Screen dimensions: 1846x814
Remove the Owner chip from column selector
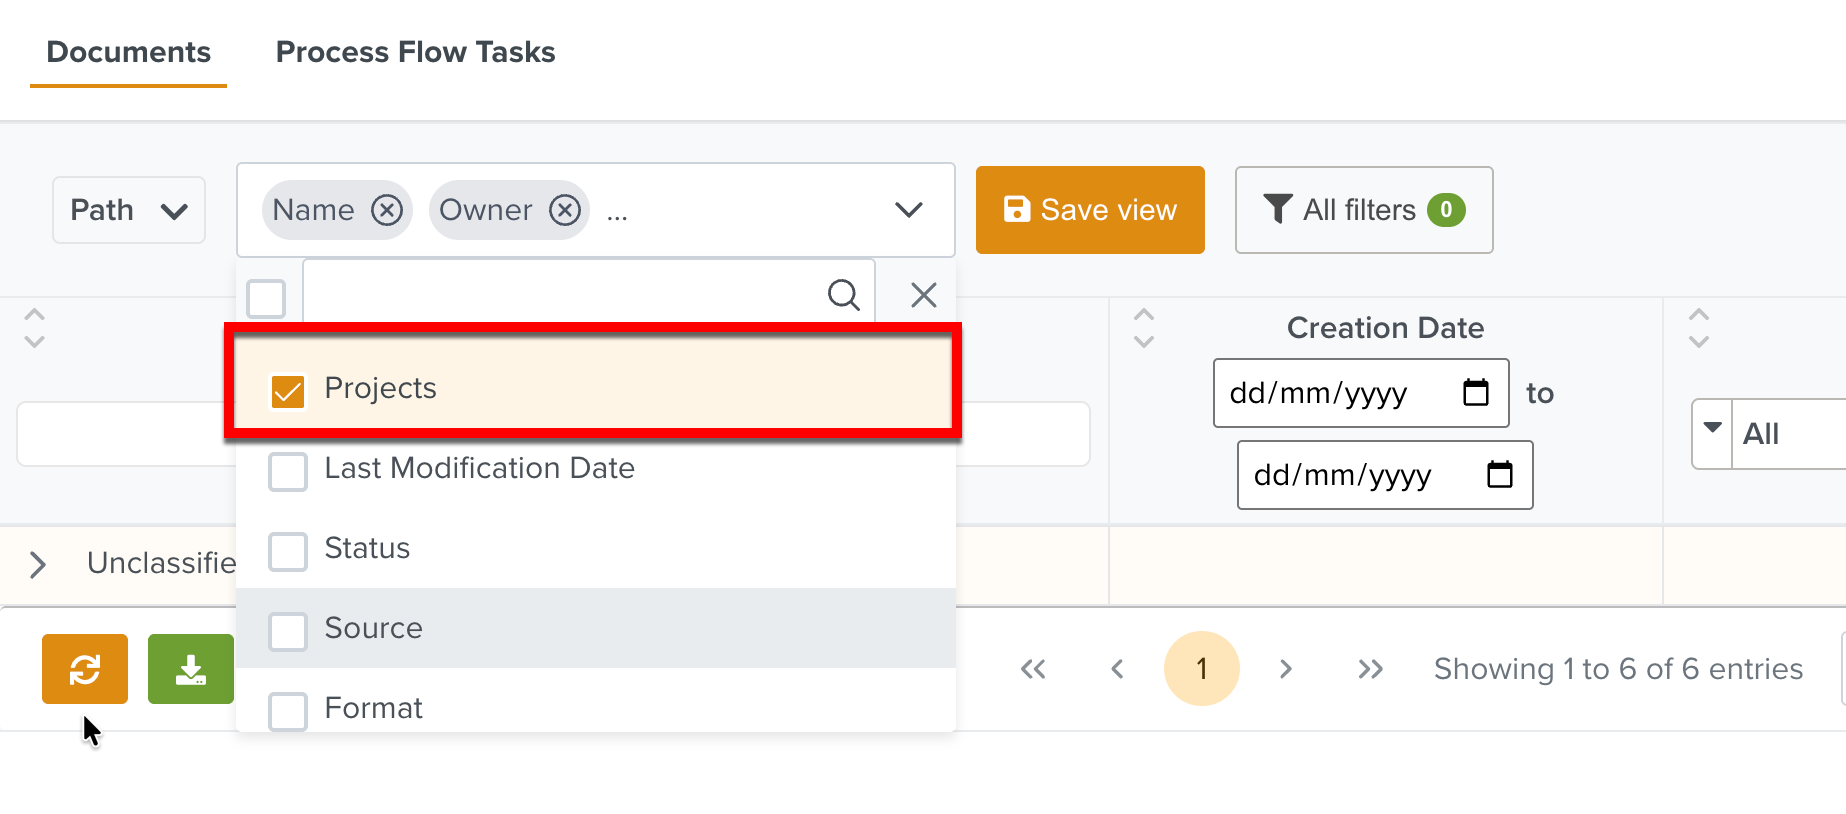point(565,210)
